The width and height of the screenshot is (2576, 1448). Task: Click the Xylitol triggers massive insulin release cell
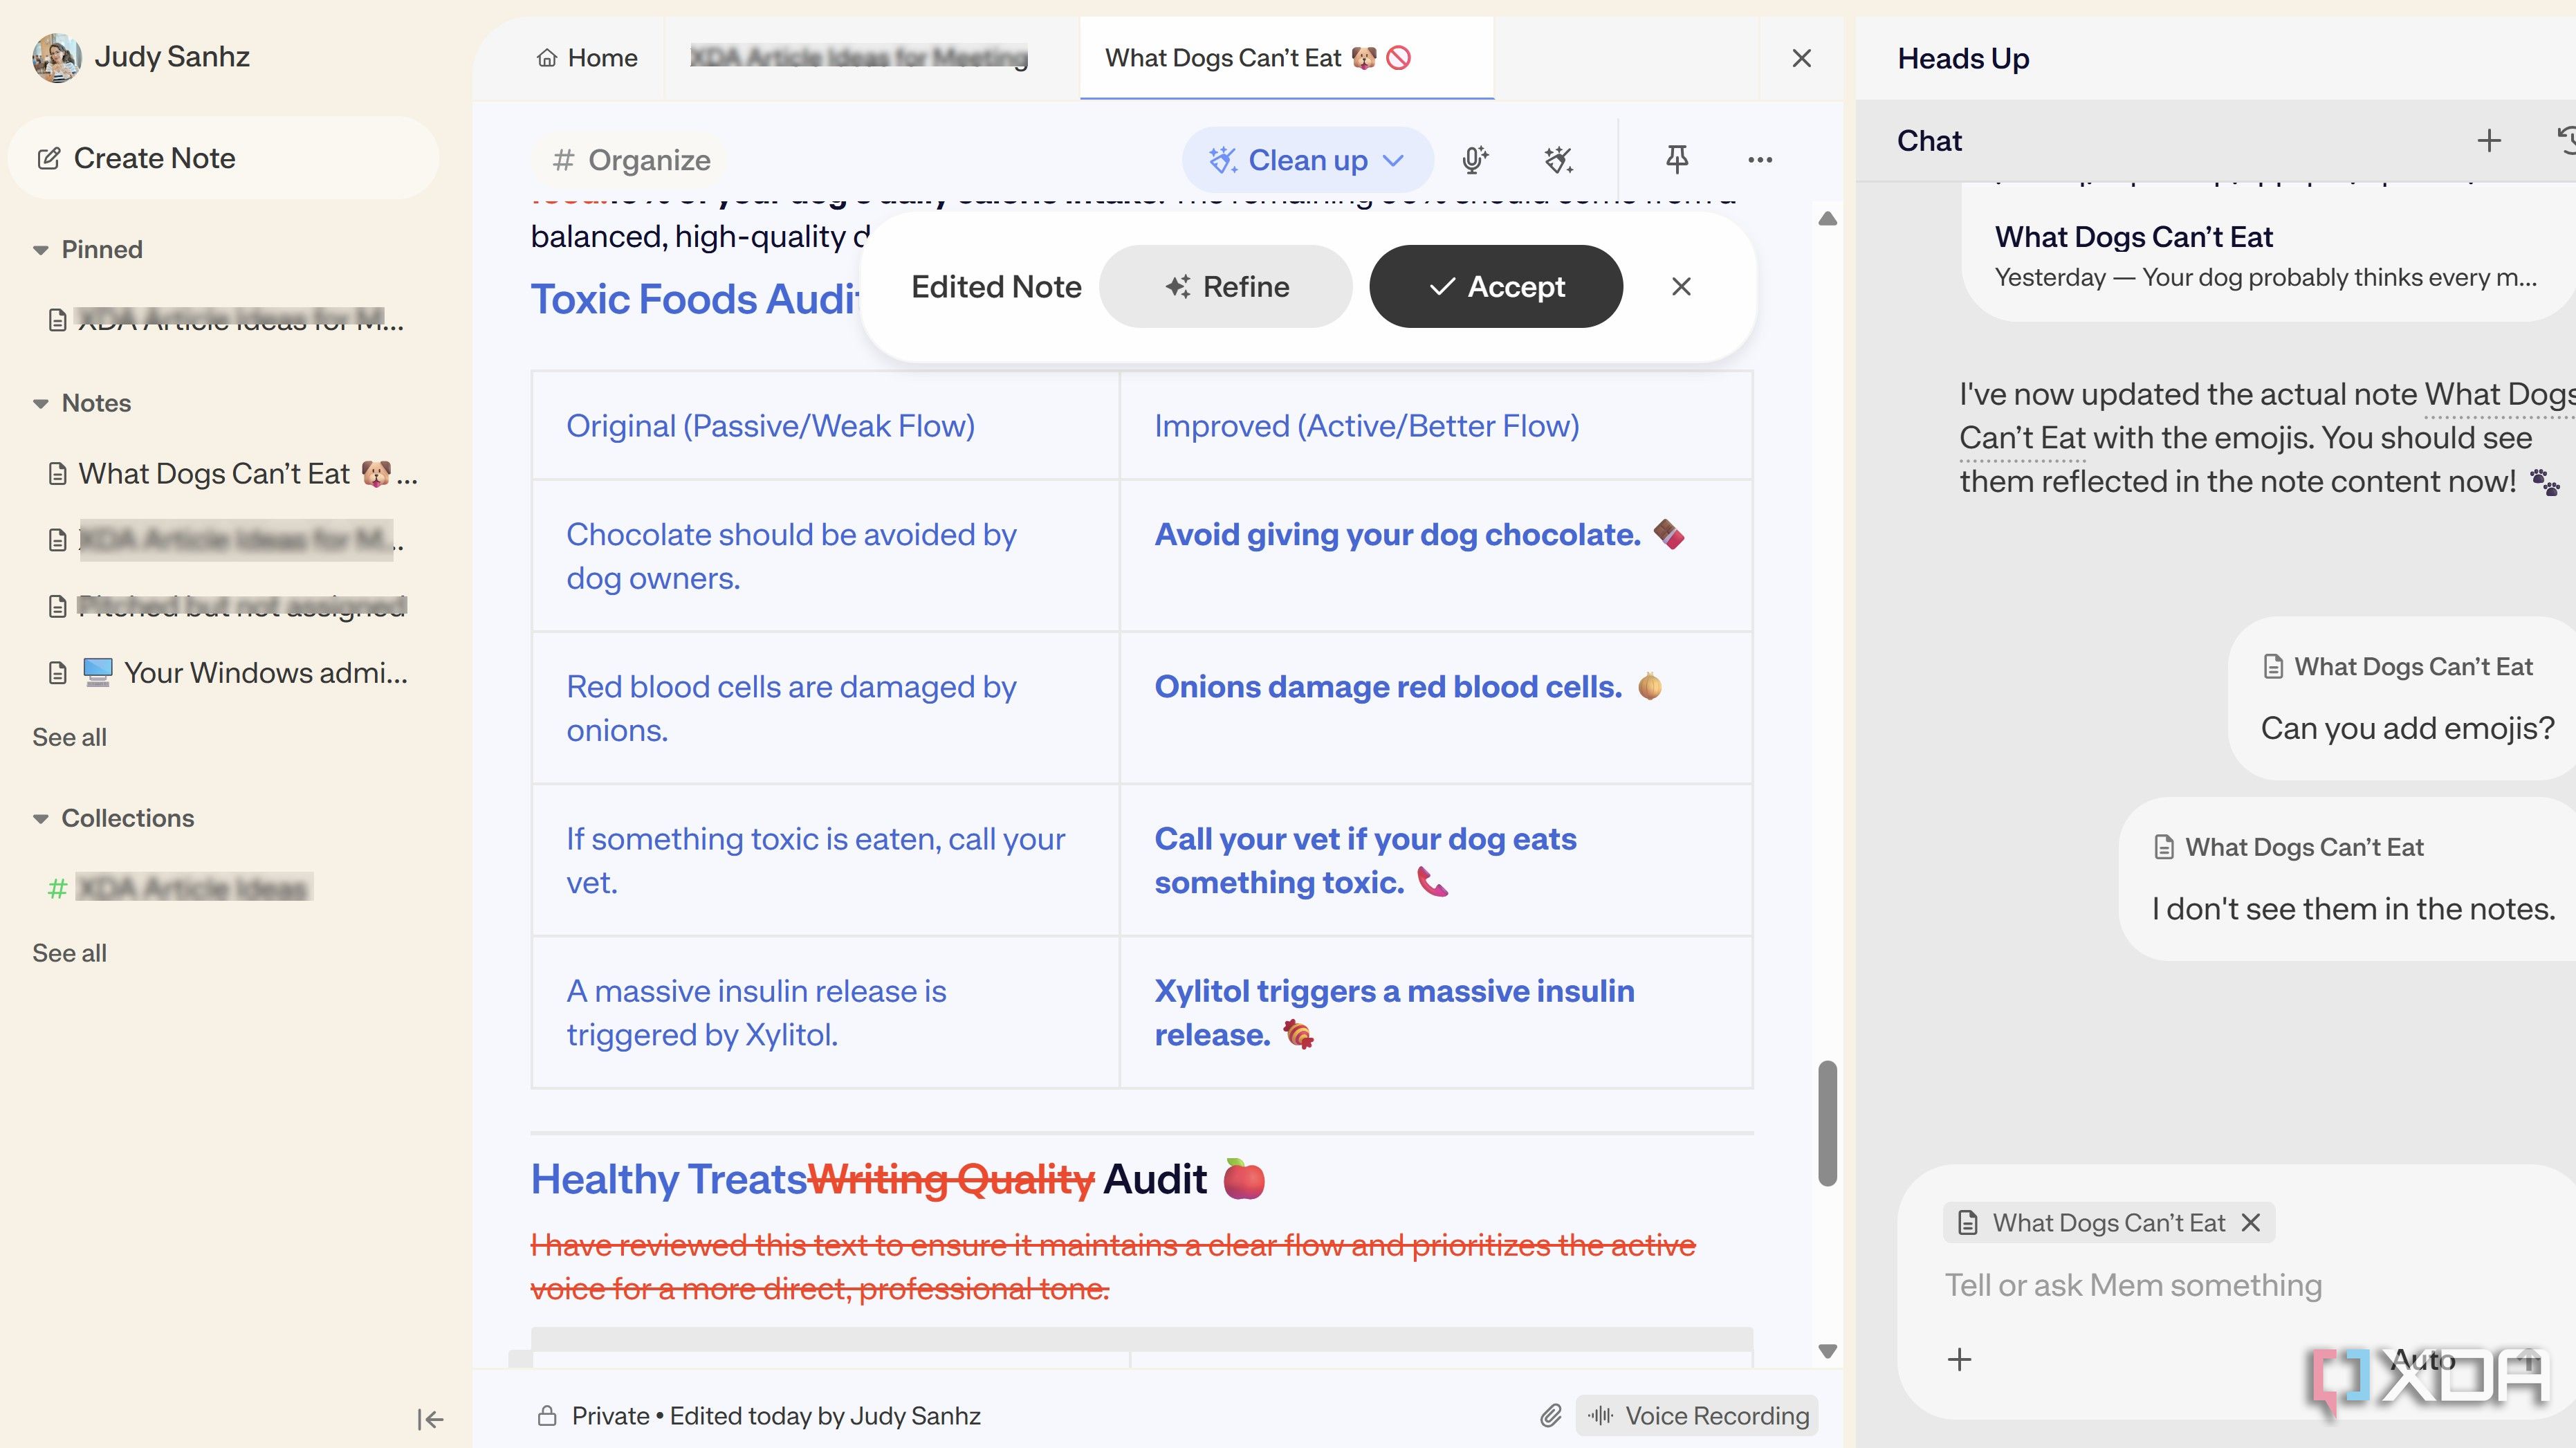pos(1436,1012)
